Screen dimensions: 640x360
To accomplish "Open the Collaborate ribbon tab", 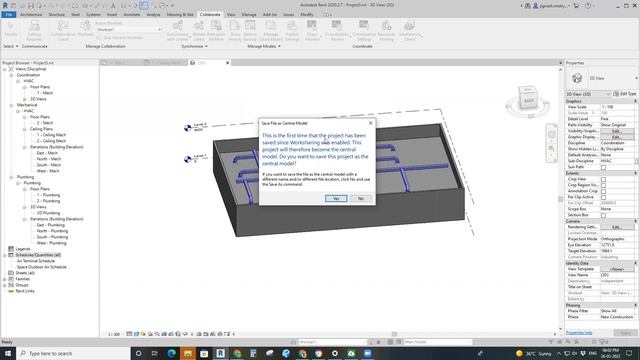I will pos(210,14).
